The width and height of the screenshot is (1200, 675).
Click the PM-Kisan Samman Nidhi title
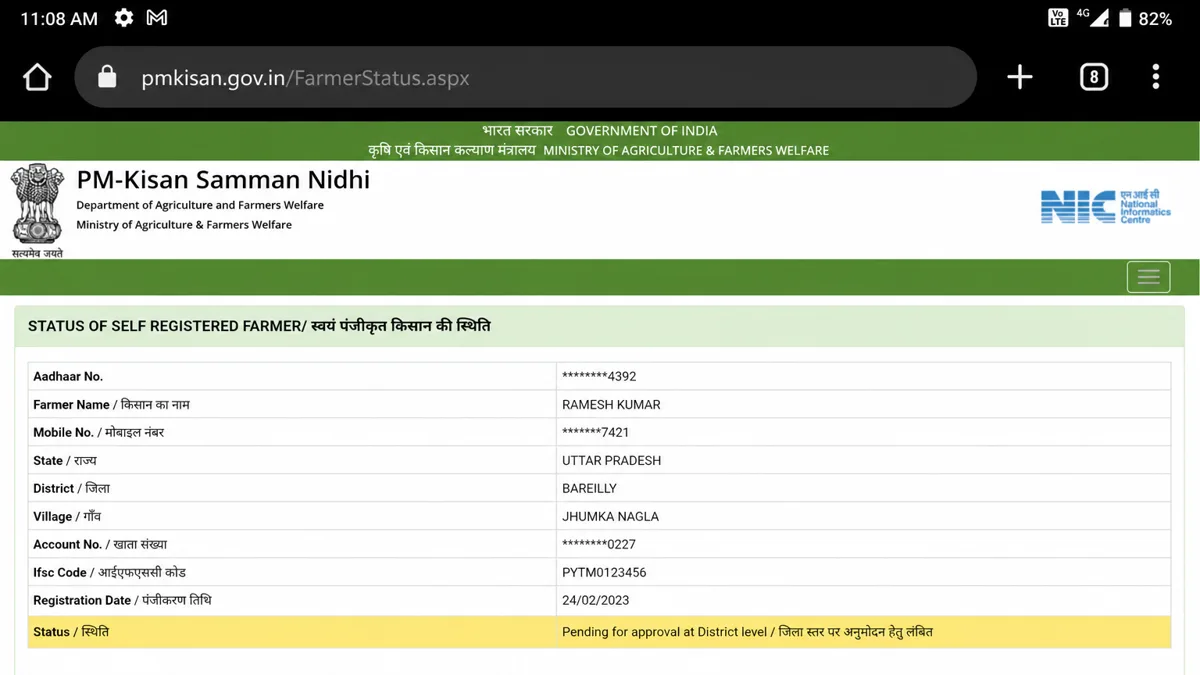pos(223,180)
